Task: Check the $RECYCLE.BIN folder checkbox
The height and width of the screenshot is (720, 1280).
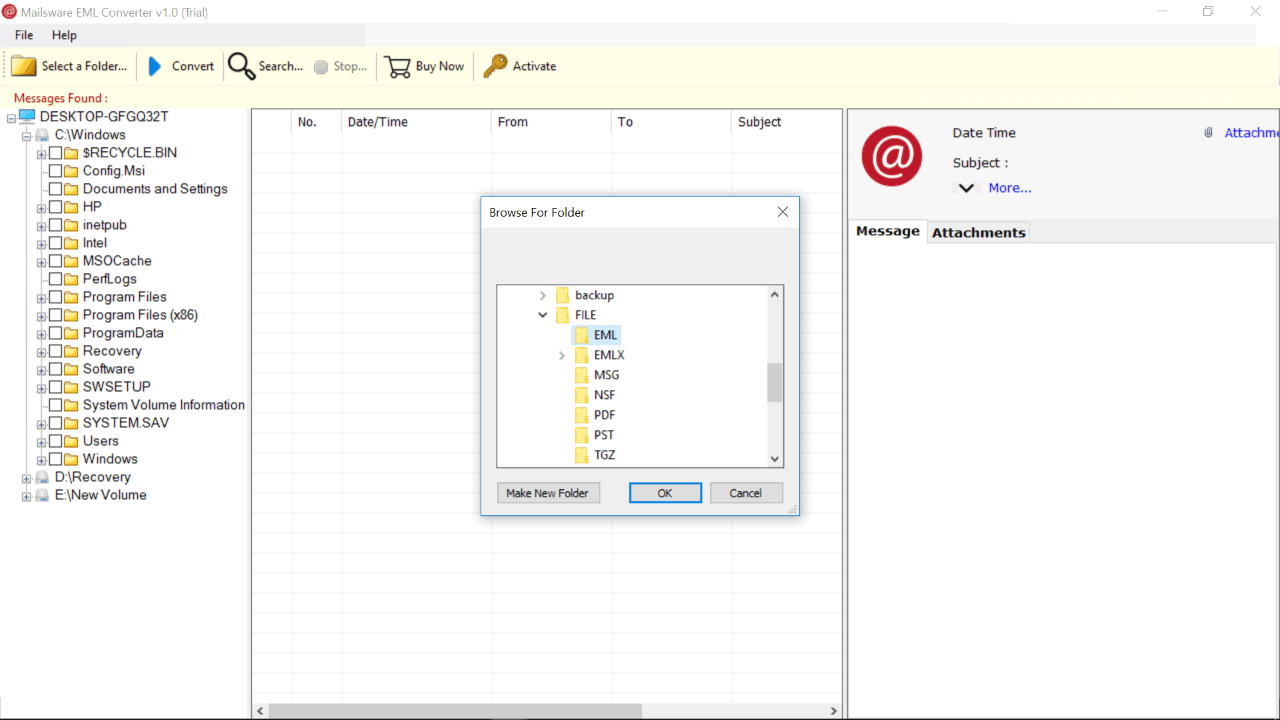Action: (x=55, y=153)
